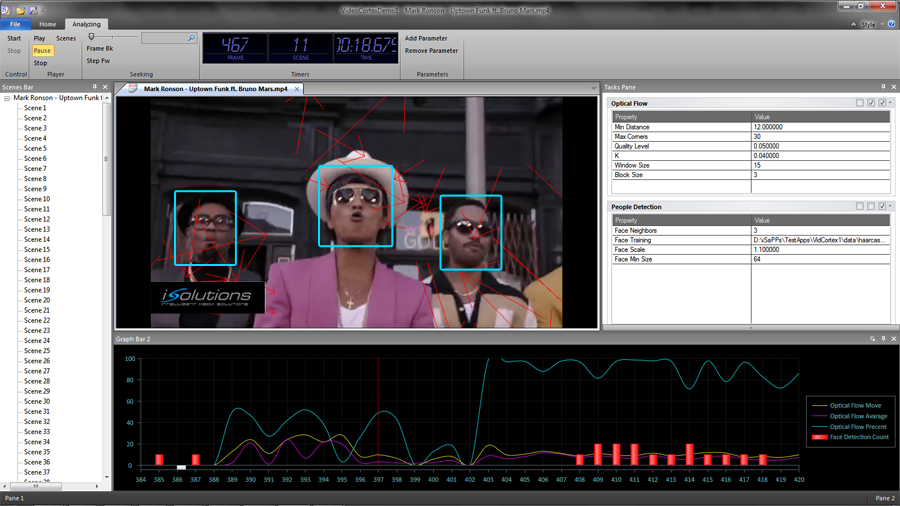Switch to the Home ribbon tab
This screenshot has width=900, height=506.
coord(48,24)
